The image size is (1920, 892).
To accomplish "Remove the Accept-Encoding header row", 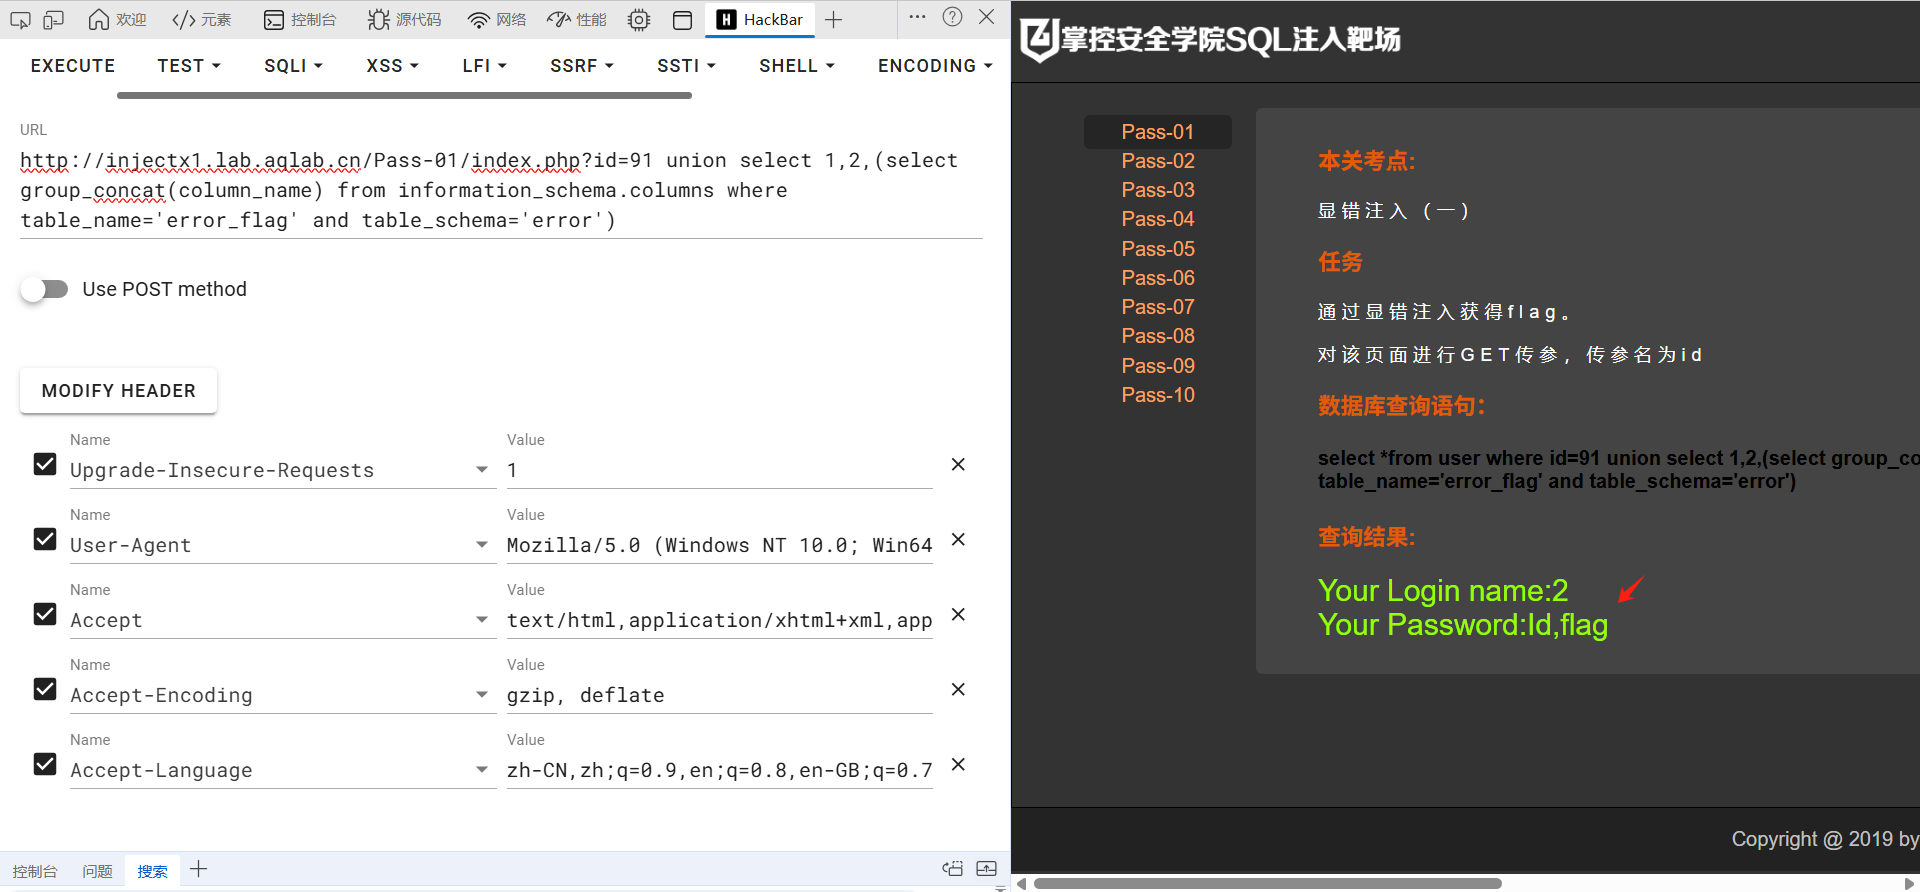I will 958,689.
